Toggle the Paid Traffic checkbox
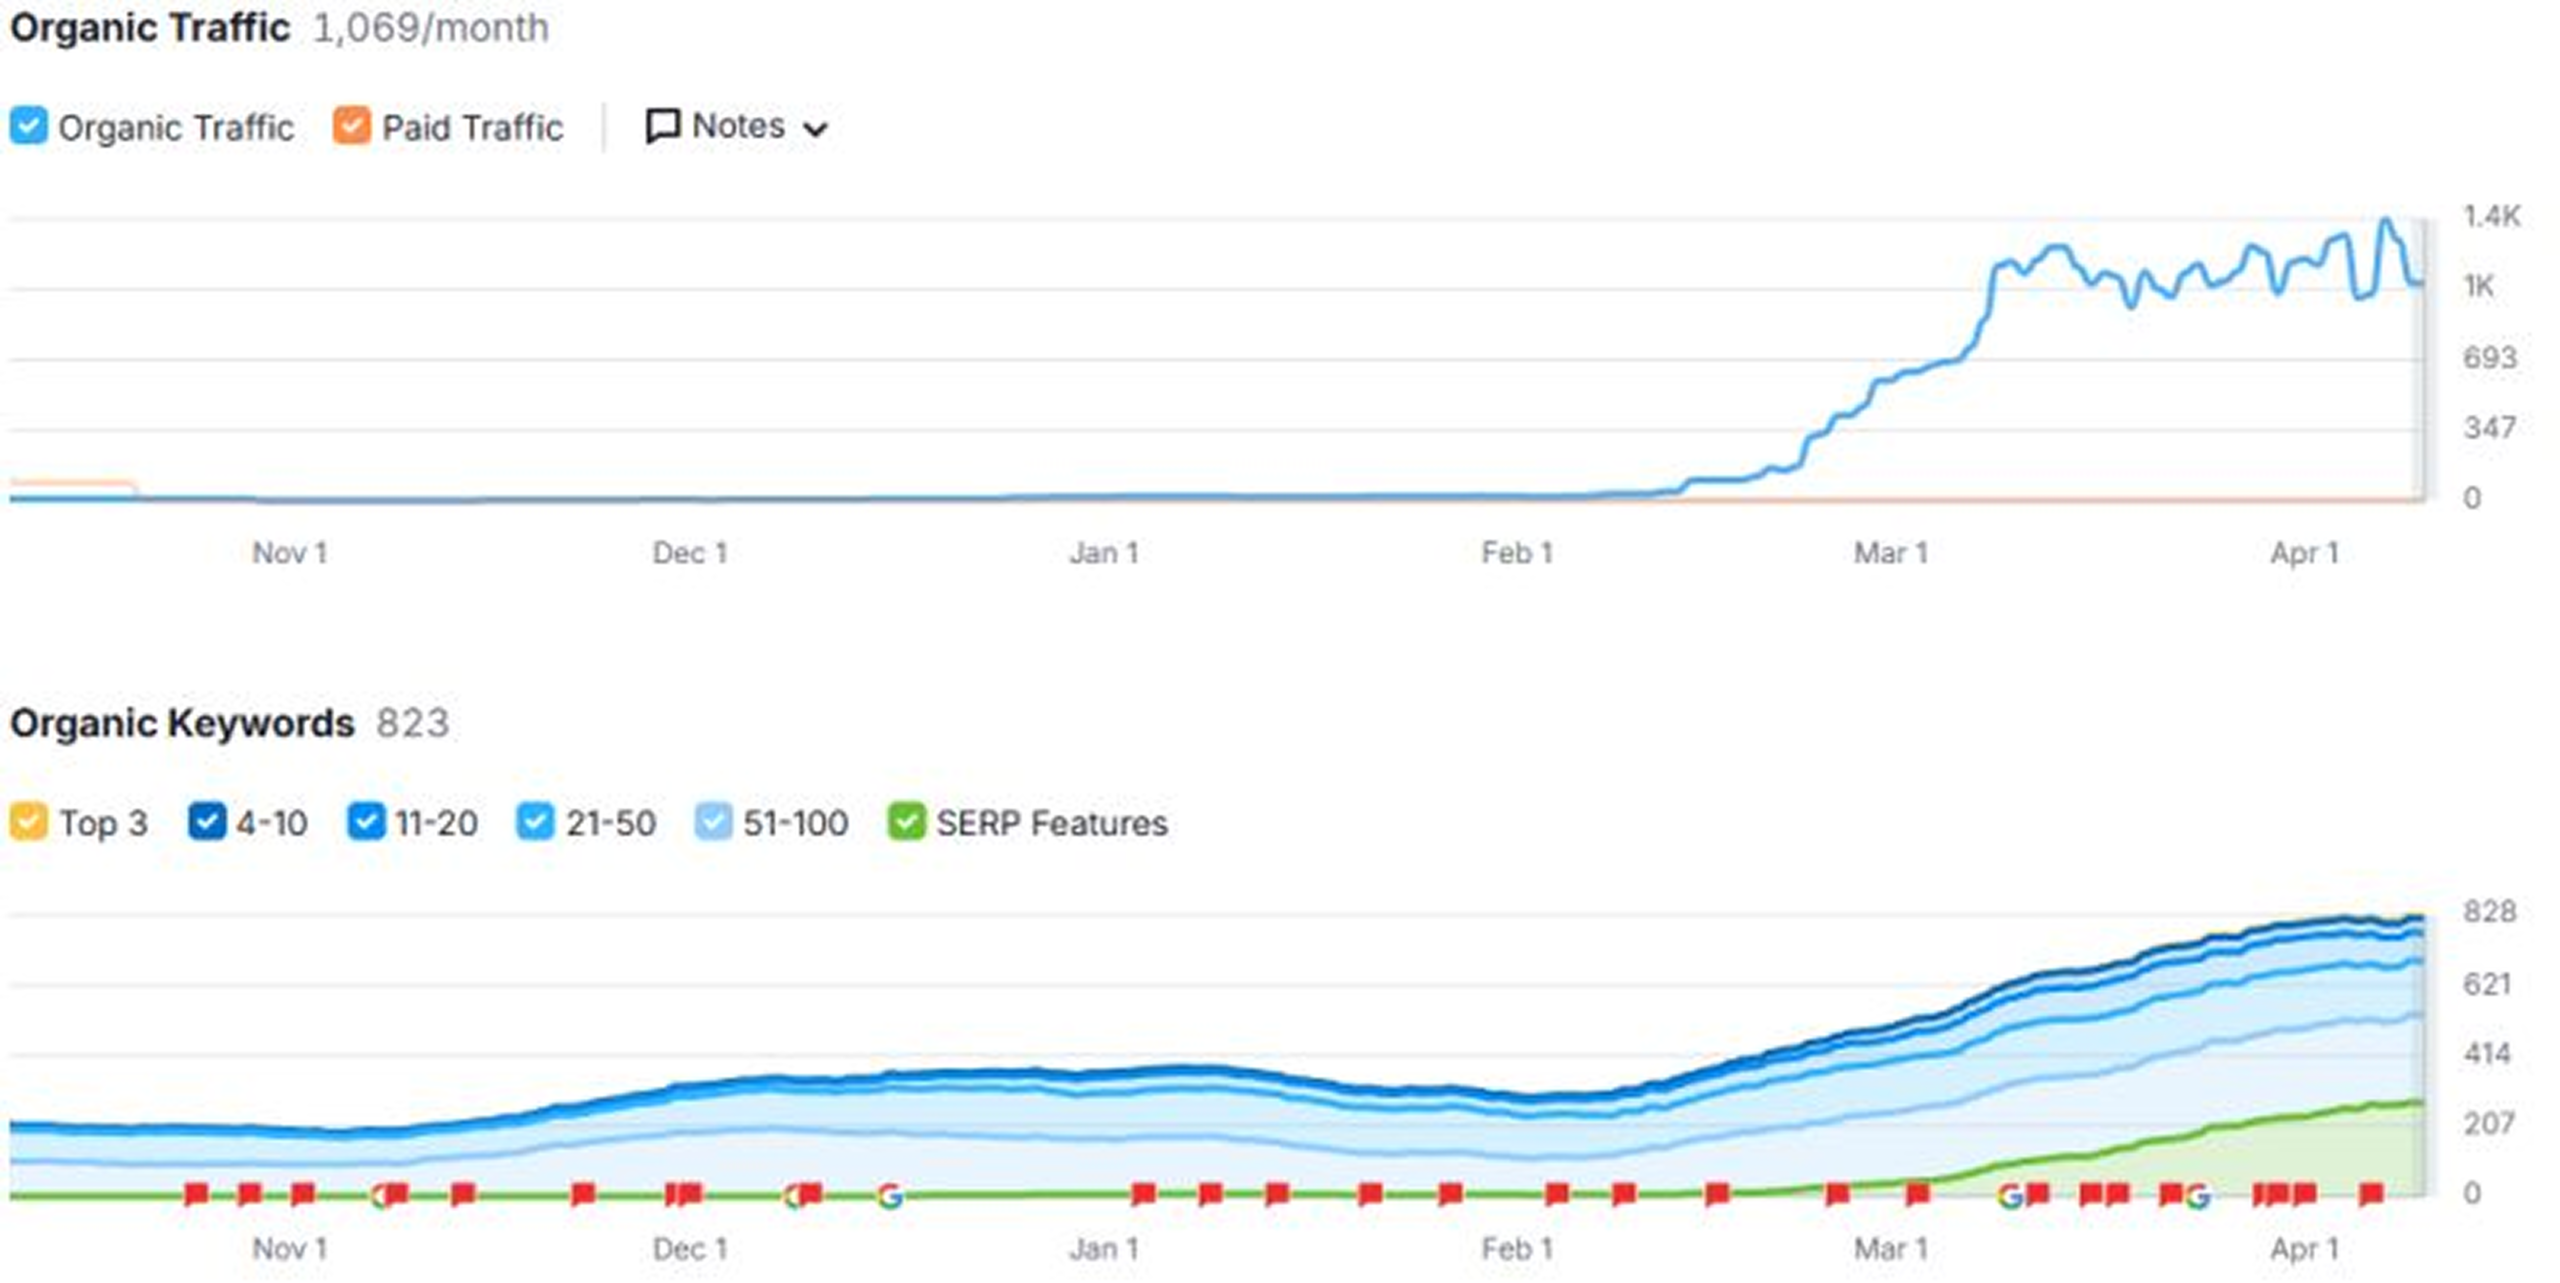Viewport: 2560px width, 1283px height. 351,126
